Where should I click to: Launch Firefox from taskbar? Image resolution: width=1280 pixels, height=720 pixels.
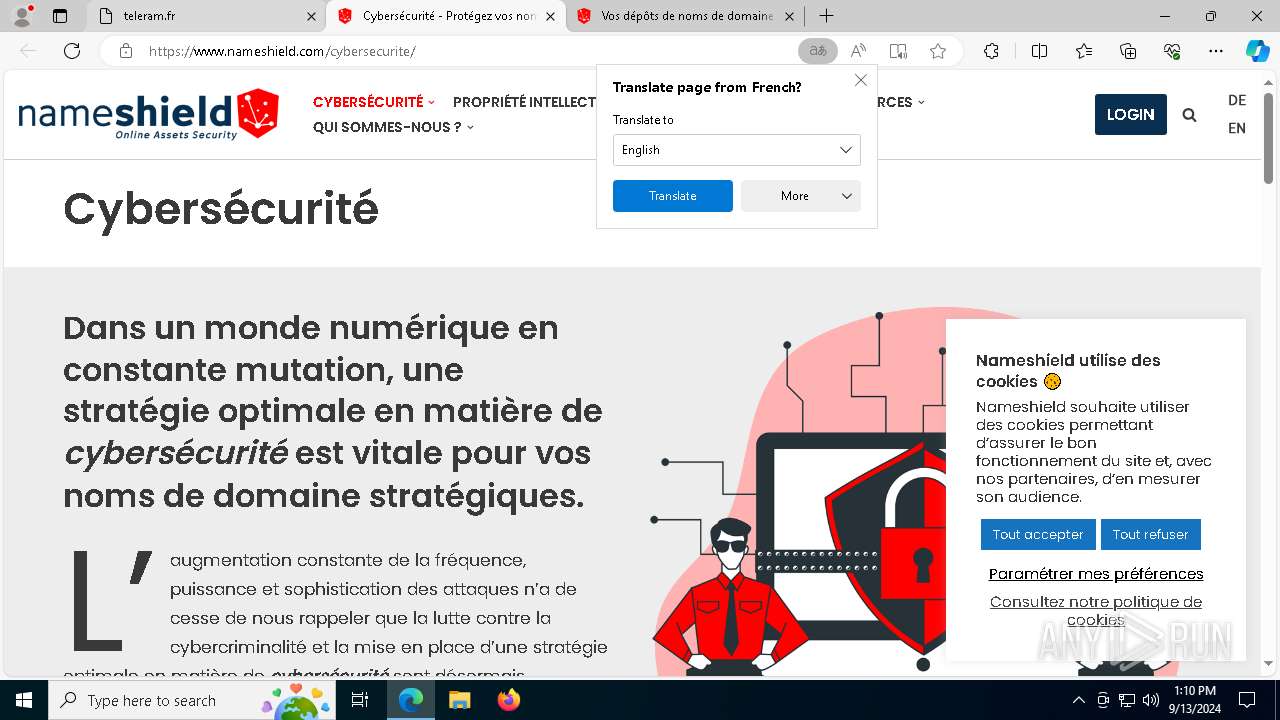pyautogui.click(x=508, y=700)
